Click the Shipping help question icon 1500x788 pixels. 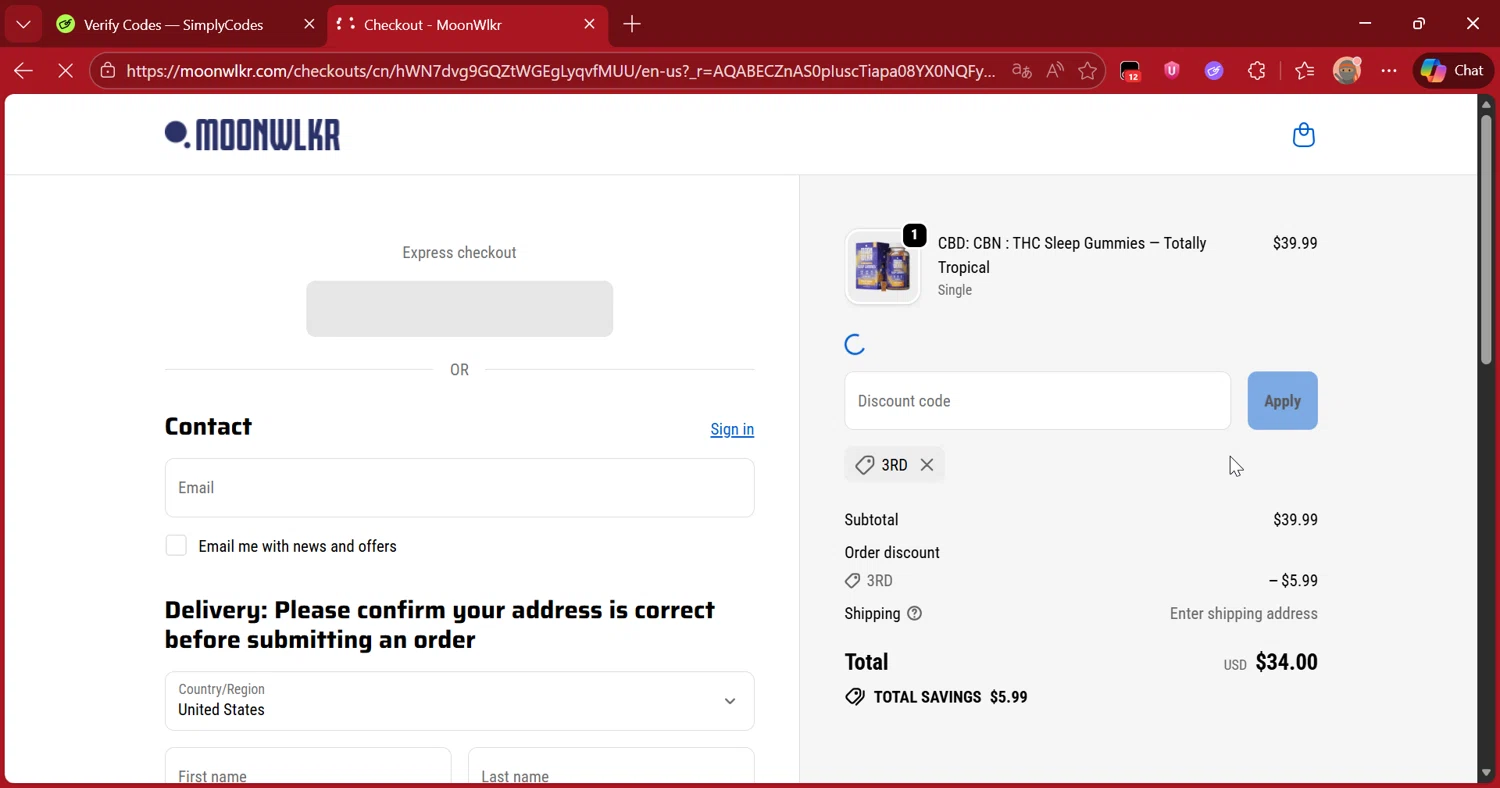point(914,614)
